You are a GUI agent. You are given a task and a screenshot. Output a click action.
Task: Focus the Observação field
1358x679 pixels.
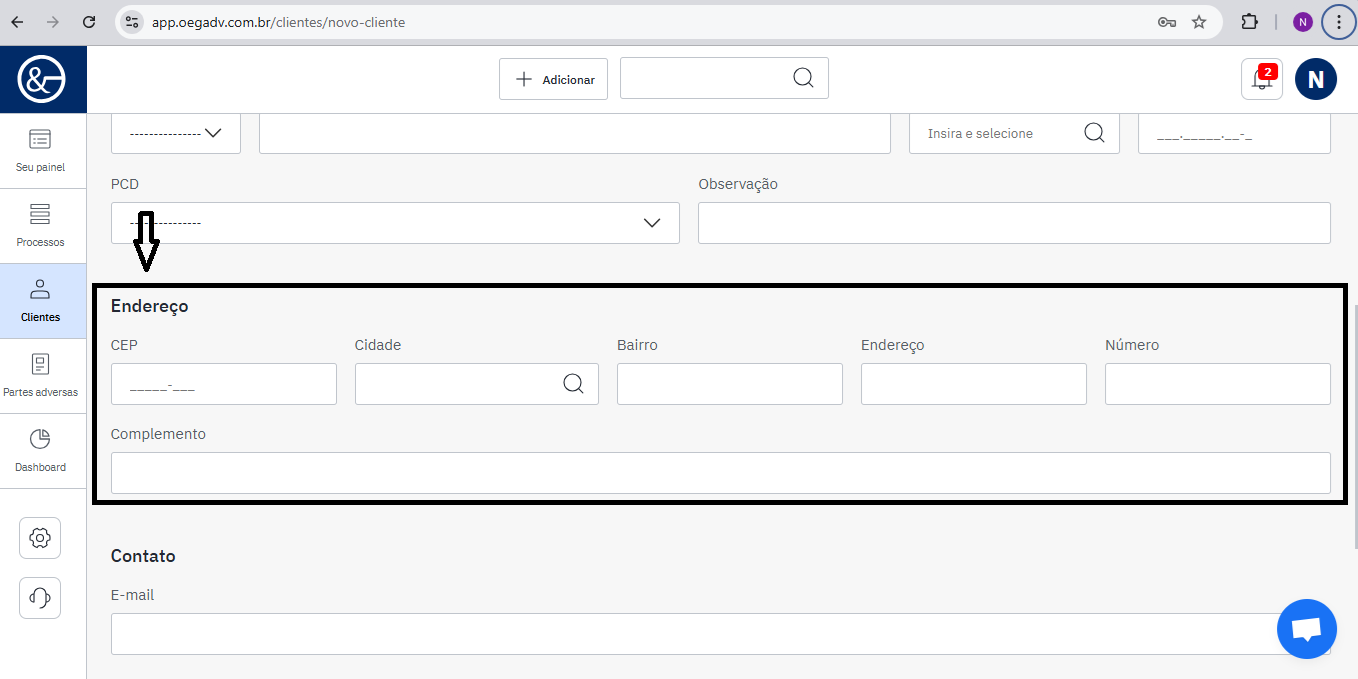(1014, 223)
